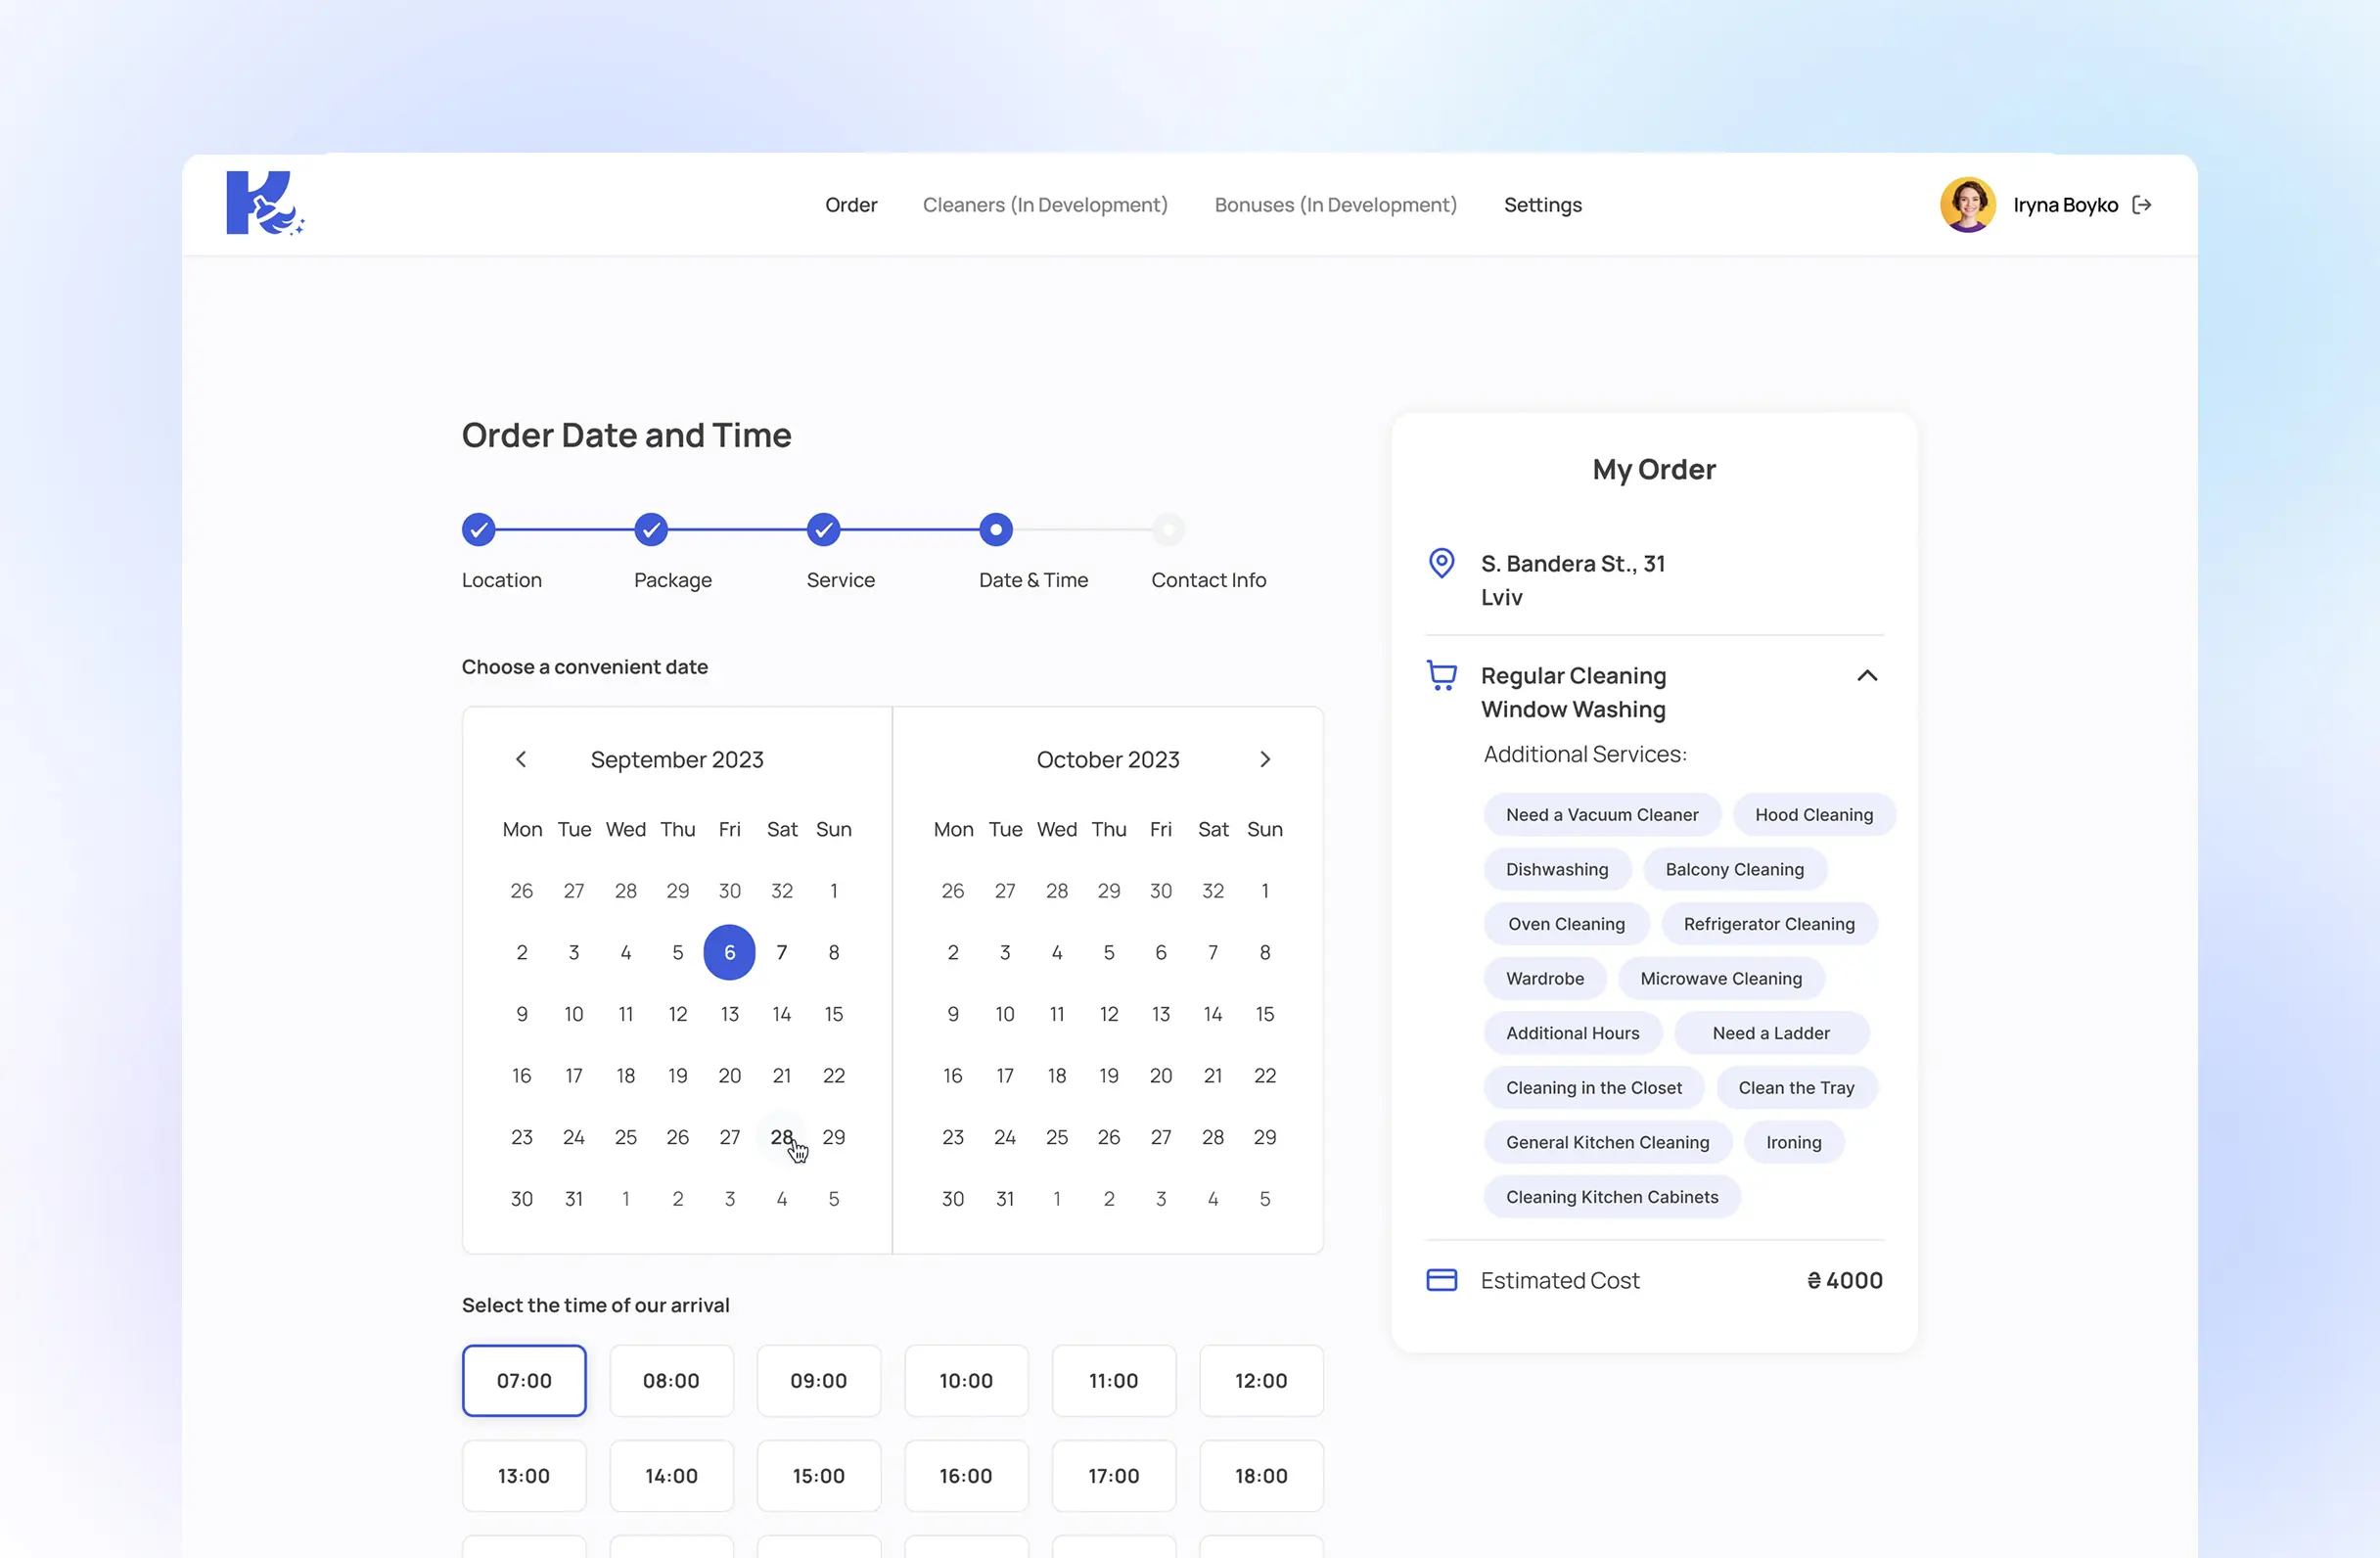Click the completed Location step checkmark

tap(479, 530)
